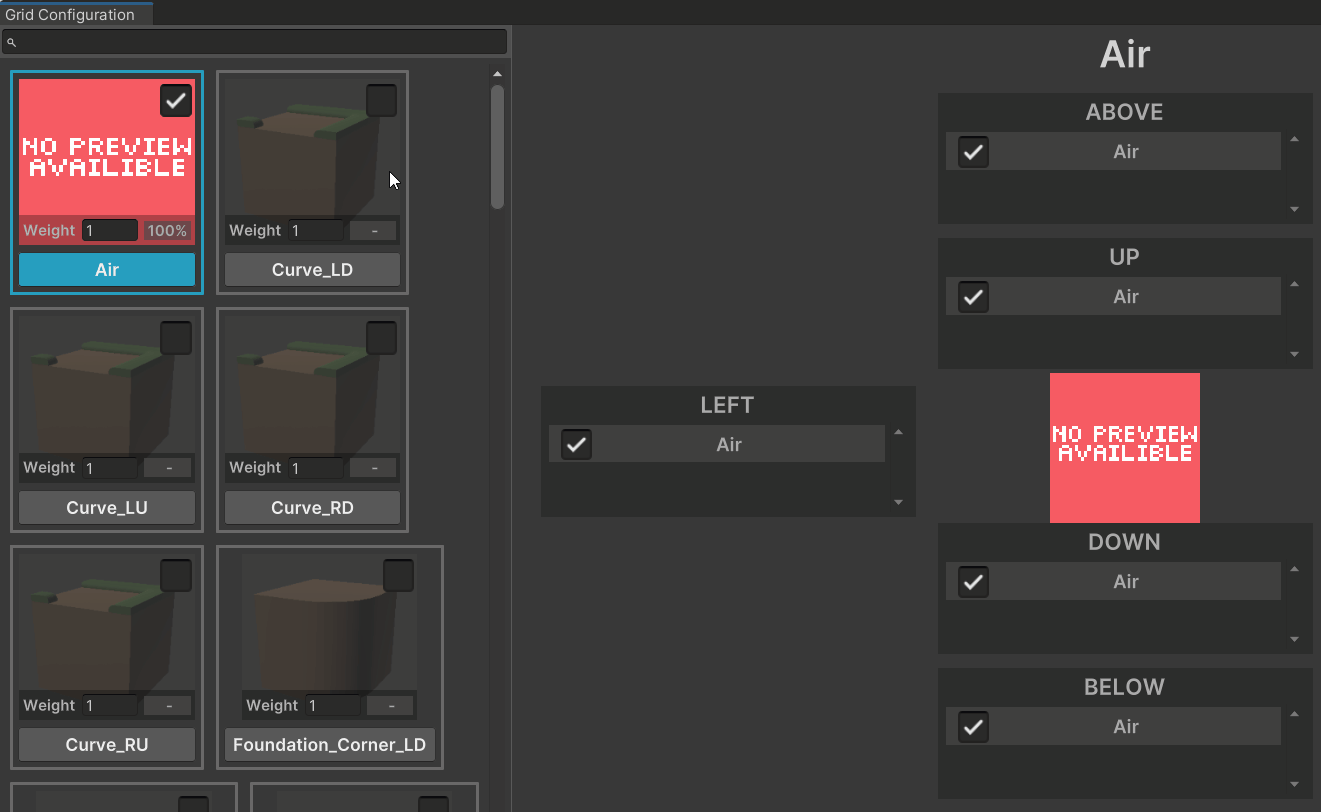This screenshot has height=812, width=1321.
Task: Click the BELOW section header
Action: 1124,687
